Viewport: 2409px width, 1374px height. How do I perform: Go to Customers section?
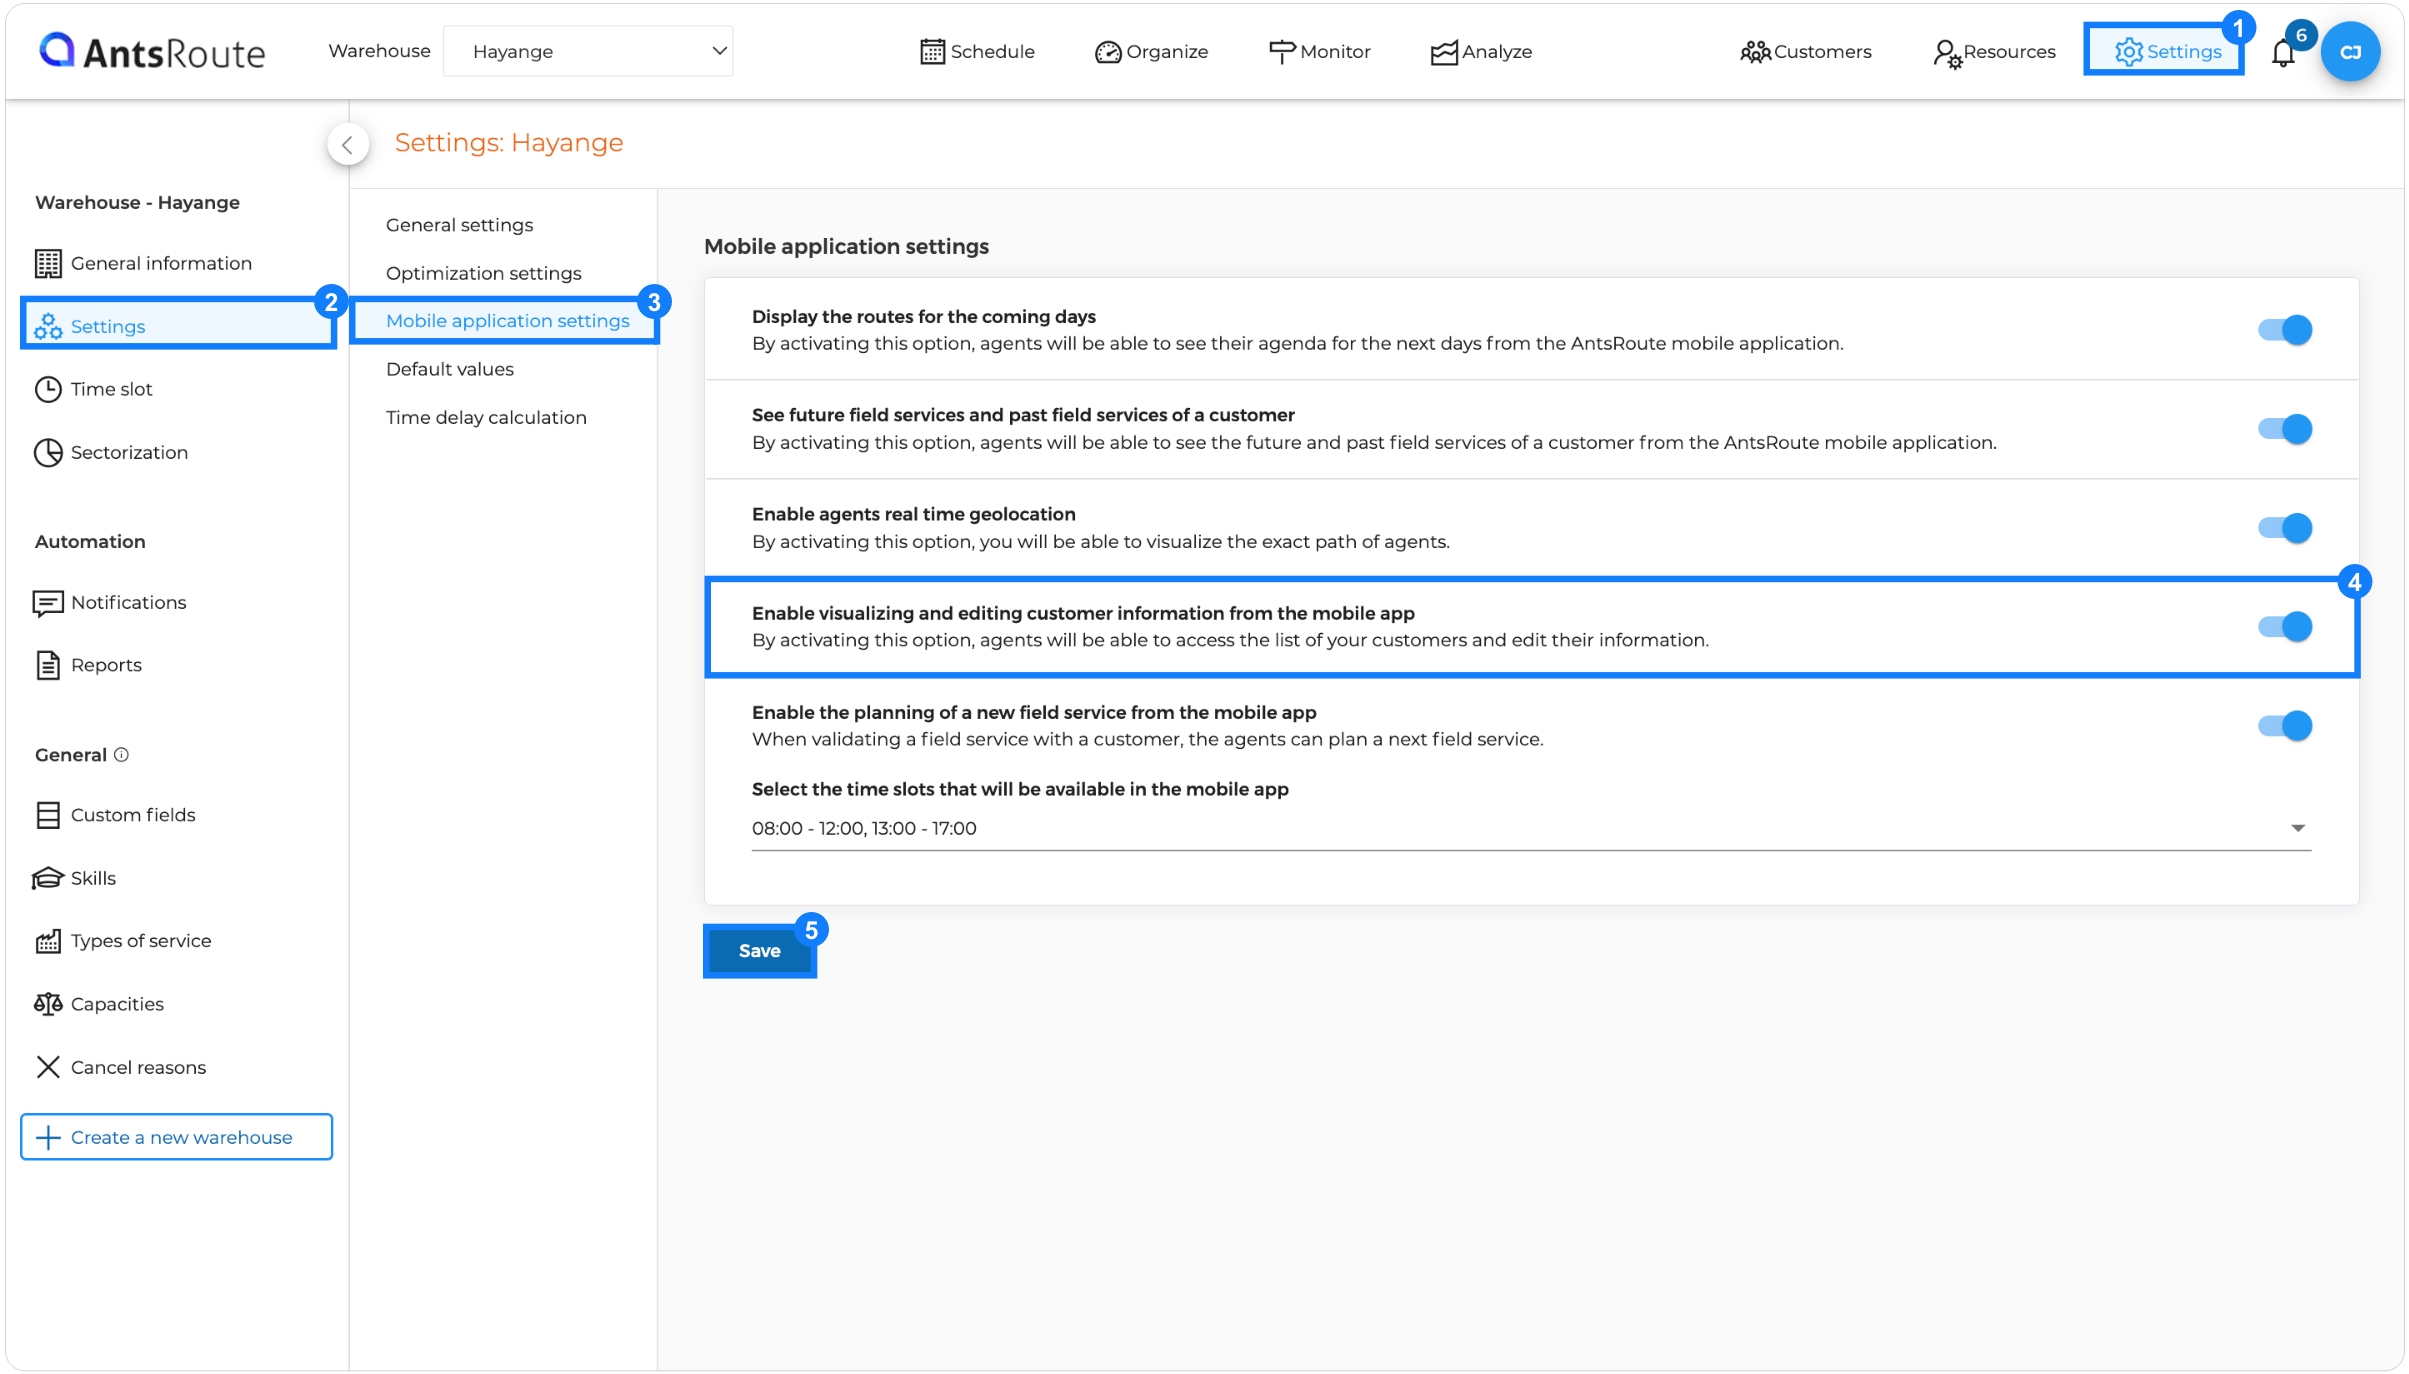tap(1806, 52)
